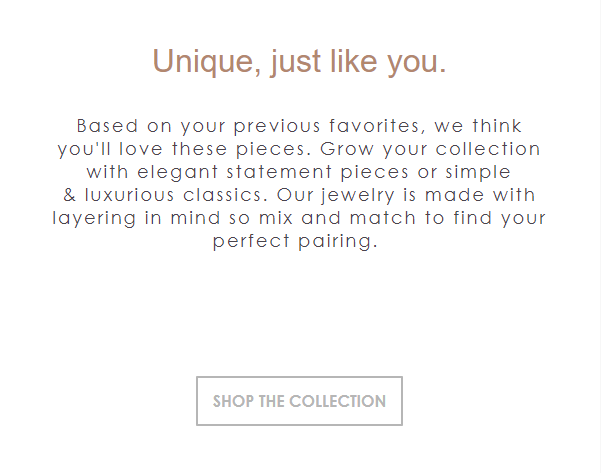
Task: Click the line 'Based on your previous favorites'
Action: pyautogui.click(x=299, y=127)
